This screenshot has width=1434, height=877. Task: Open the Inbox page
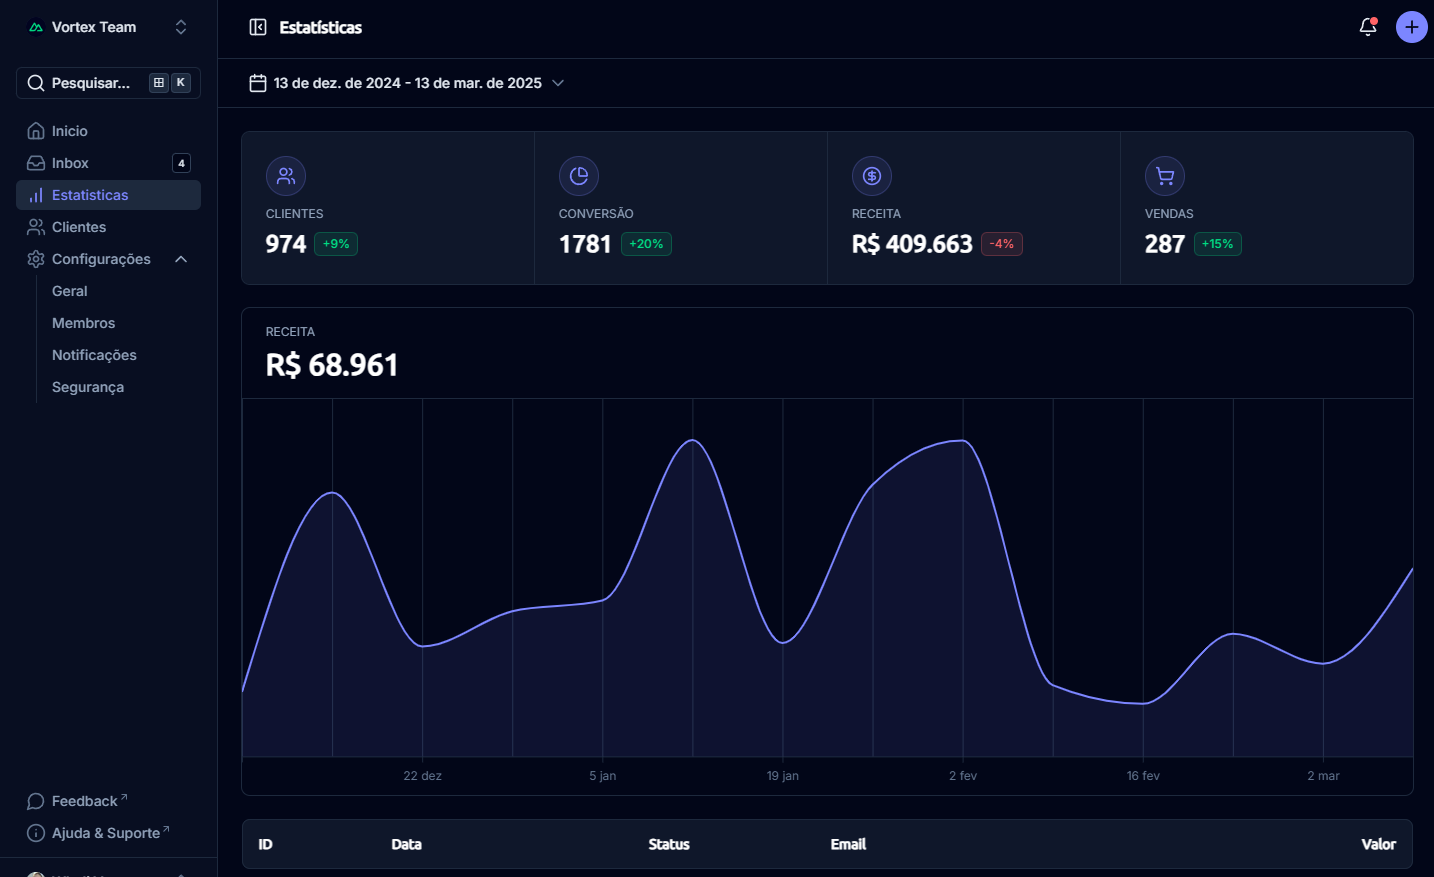[70, 163]
